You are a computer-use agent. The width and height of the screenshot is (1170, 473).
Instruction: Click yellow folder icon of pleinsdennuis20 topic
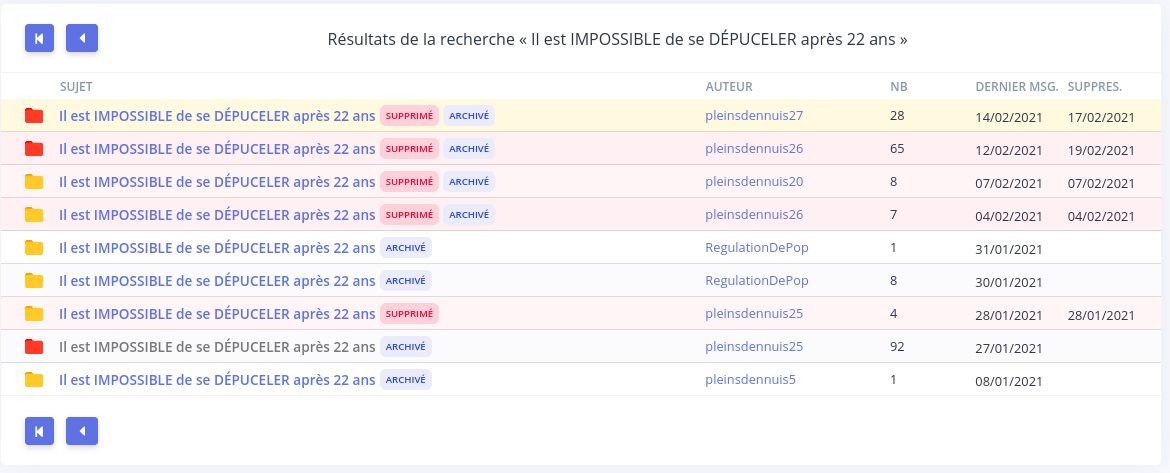point(34,181)
